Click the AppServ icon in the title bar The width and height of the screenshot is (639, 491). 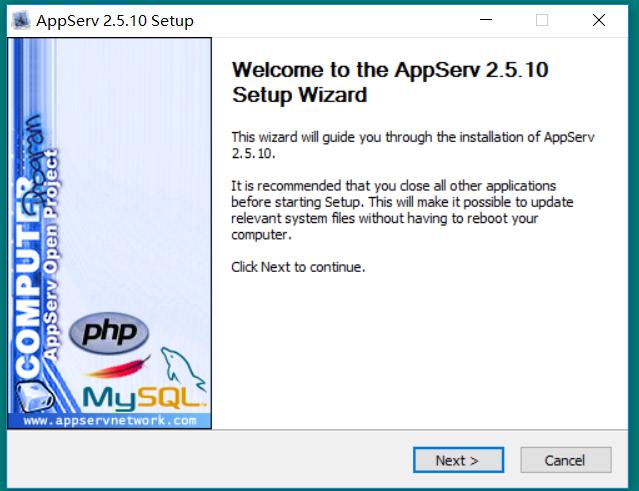click(x=21, y=20)
